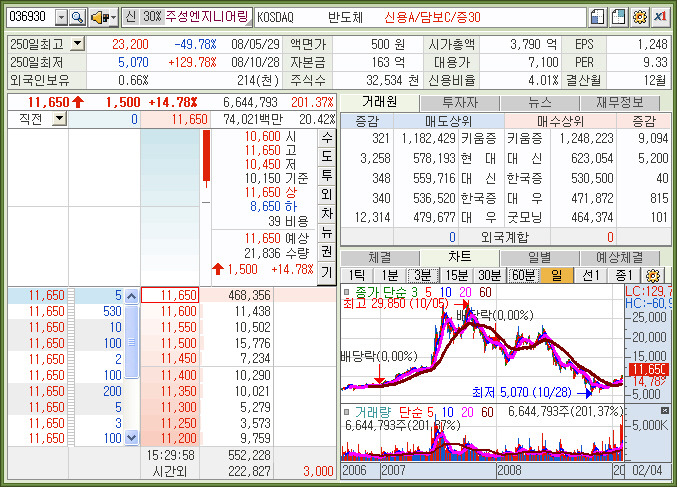Click the stock search magnifier icon
The width and height of the screenshot is (677, 487).
coord(78,17)
